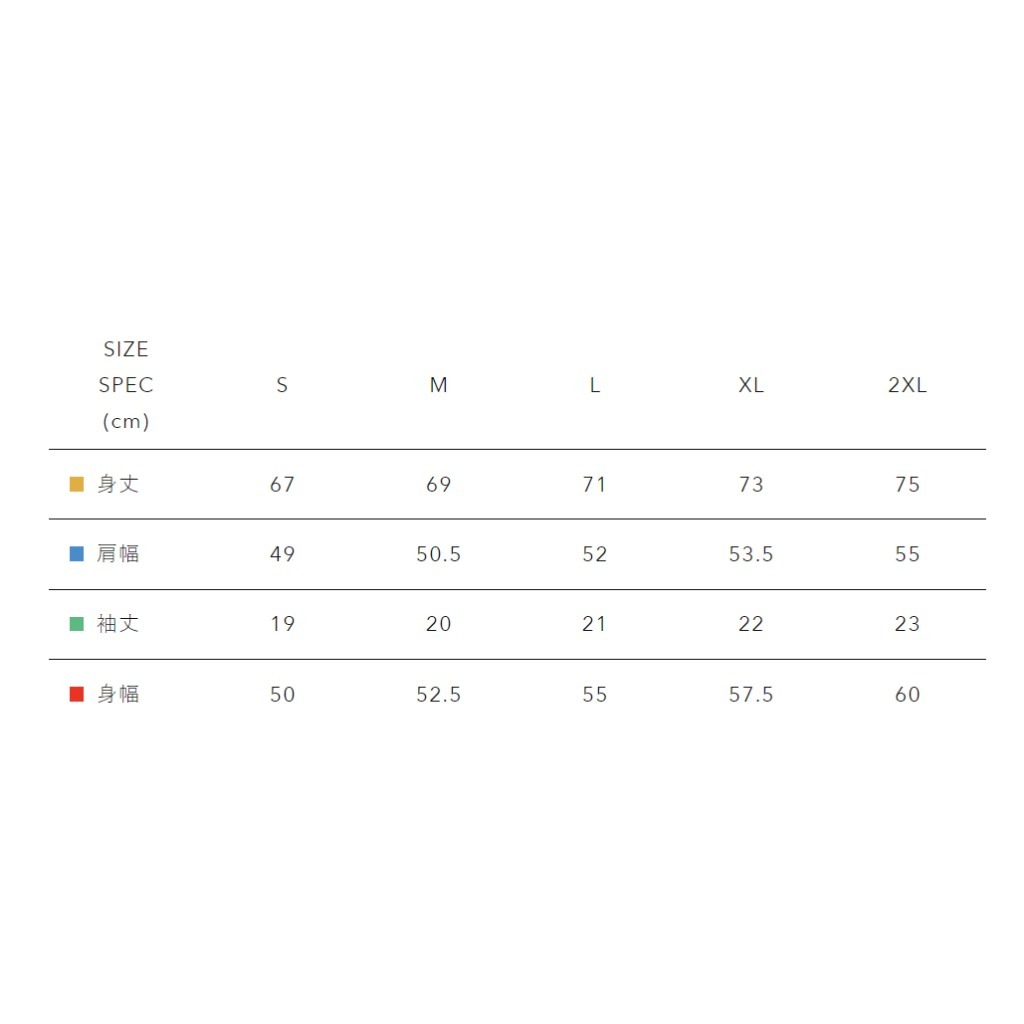Image resolution: width=1024 pixels, height=1024 pixels.
Task: Click the 身幅 row label
Action: click(118, 694)
